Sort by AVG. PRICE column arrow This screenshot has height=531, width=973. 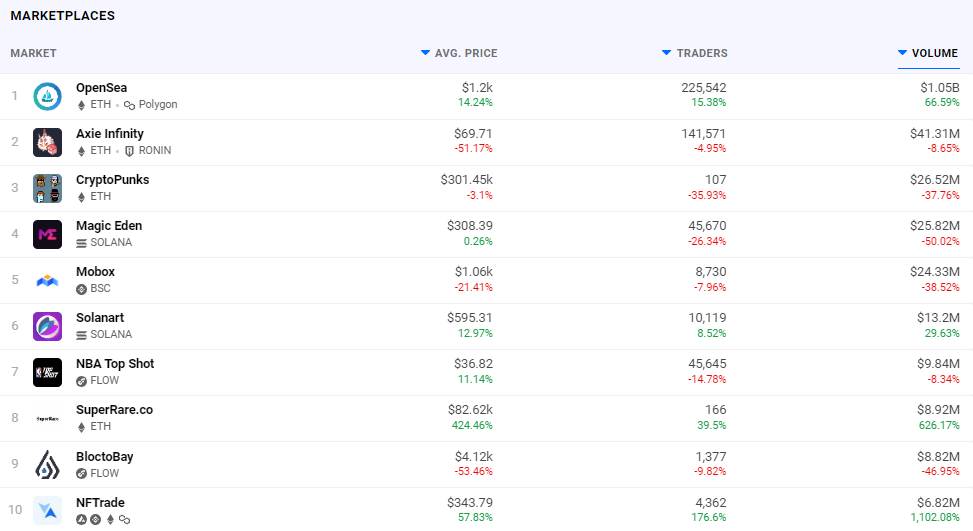(425, 53)
